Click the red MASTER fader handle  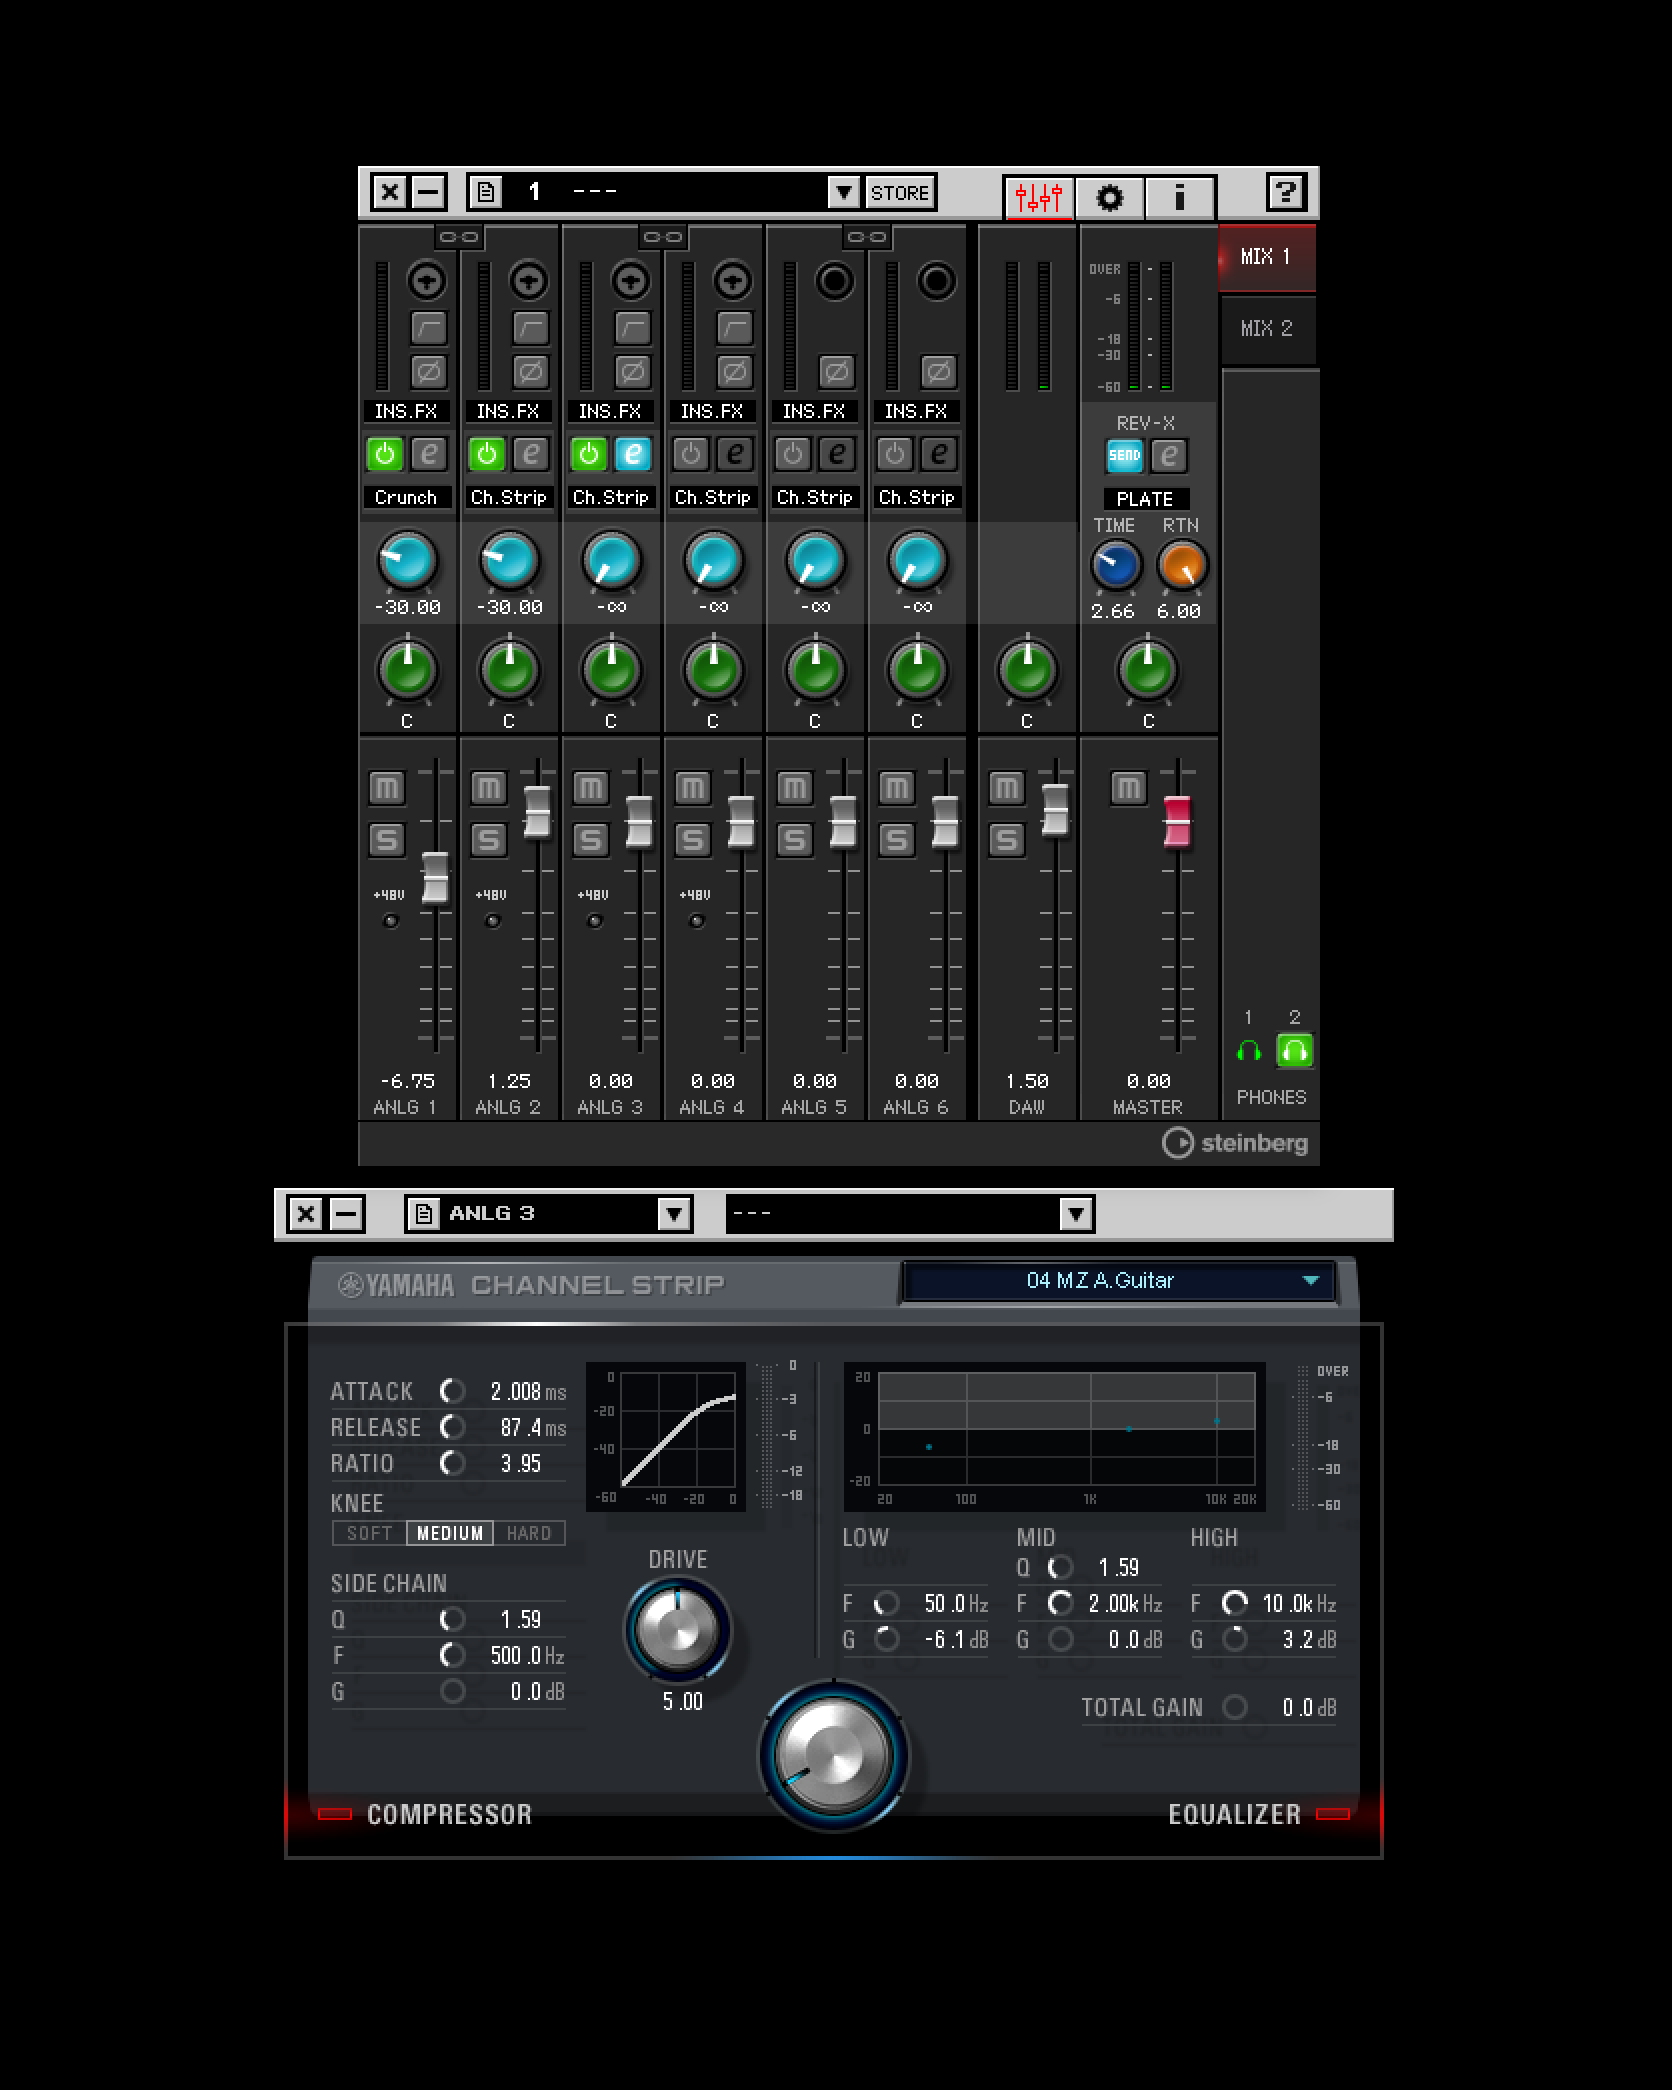click(1177, 822)
